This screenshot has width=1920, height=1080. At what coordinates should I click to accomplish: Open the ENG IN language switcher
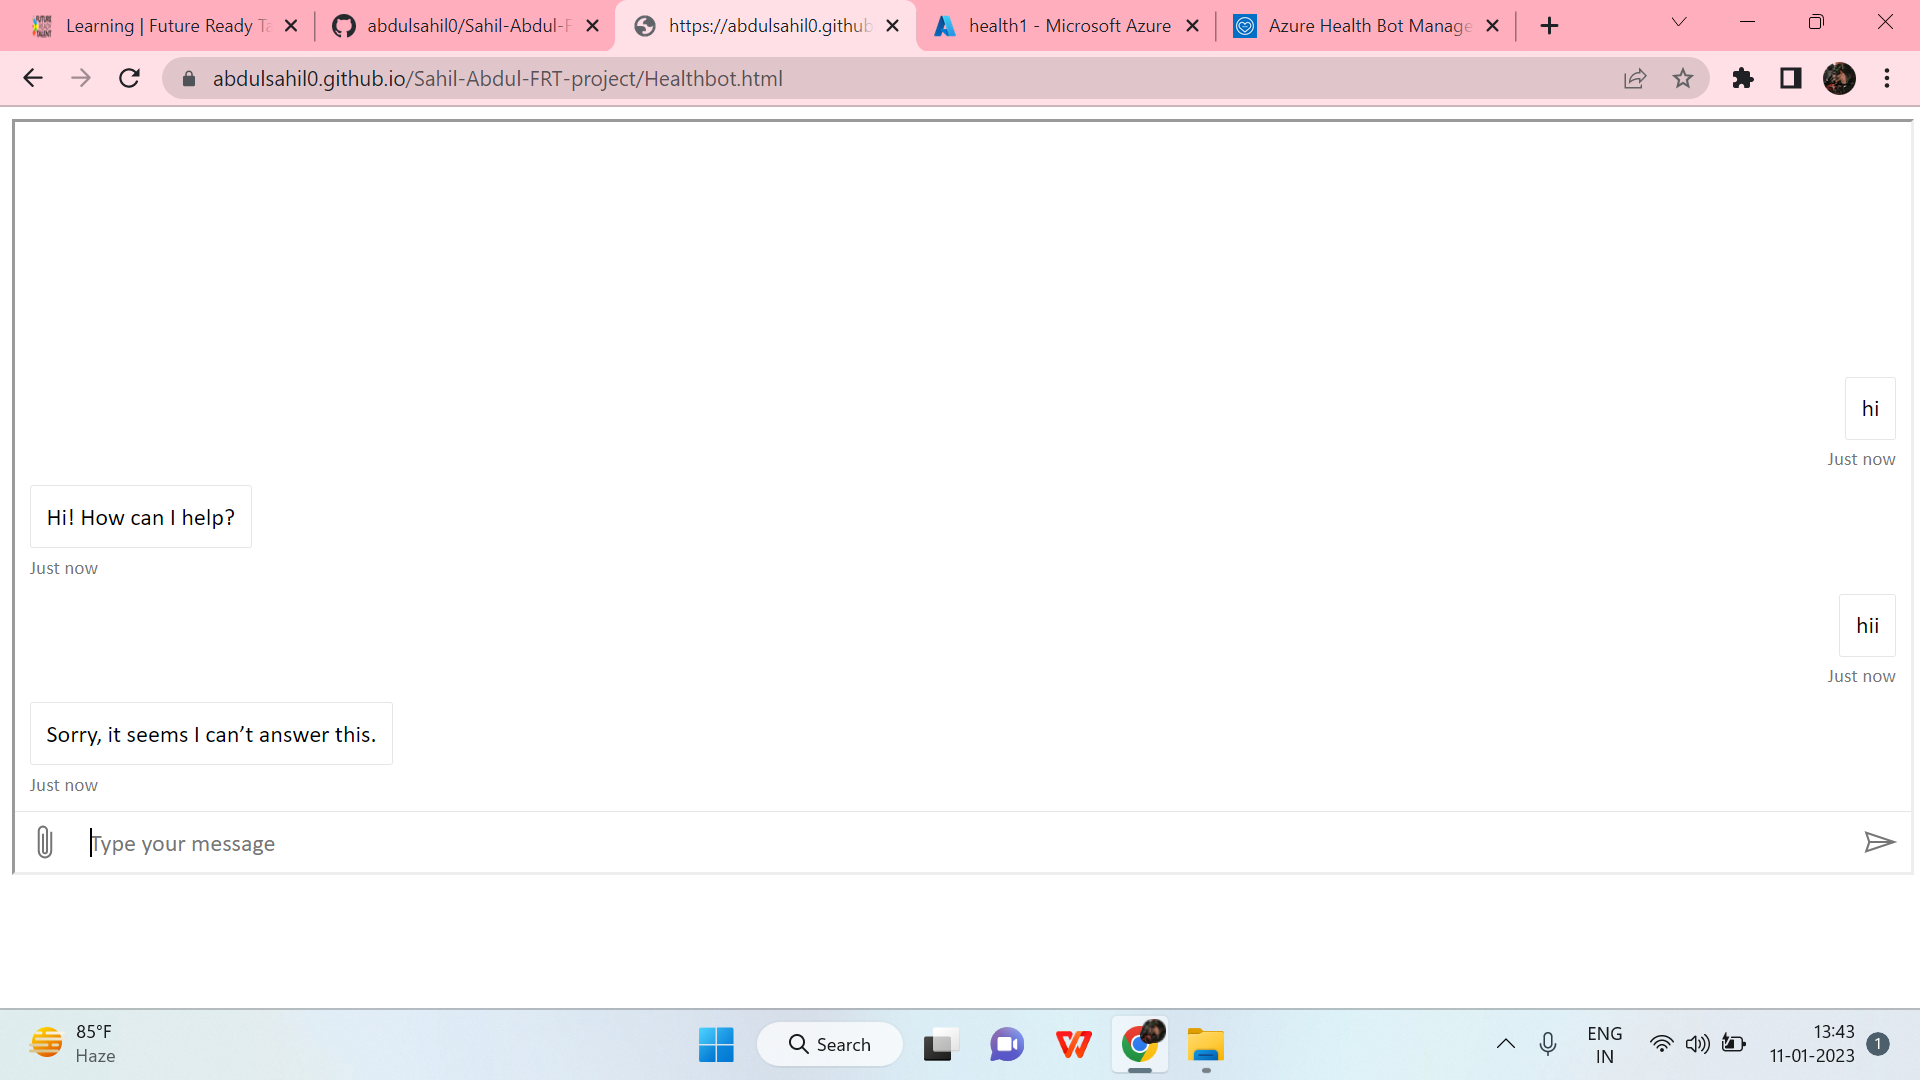1604,1044
